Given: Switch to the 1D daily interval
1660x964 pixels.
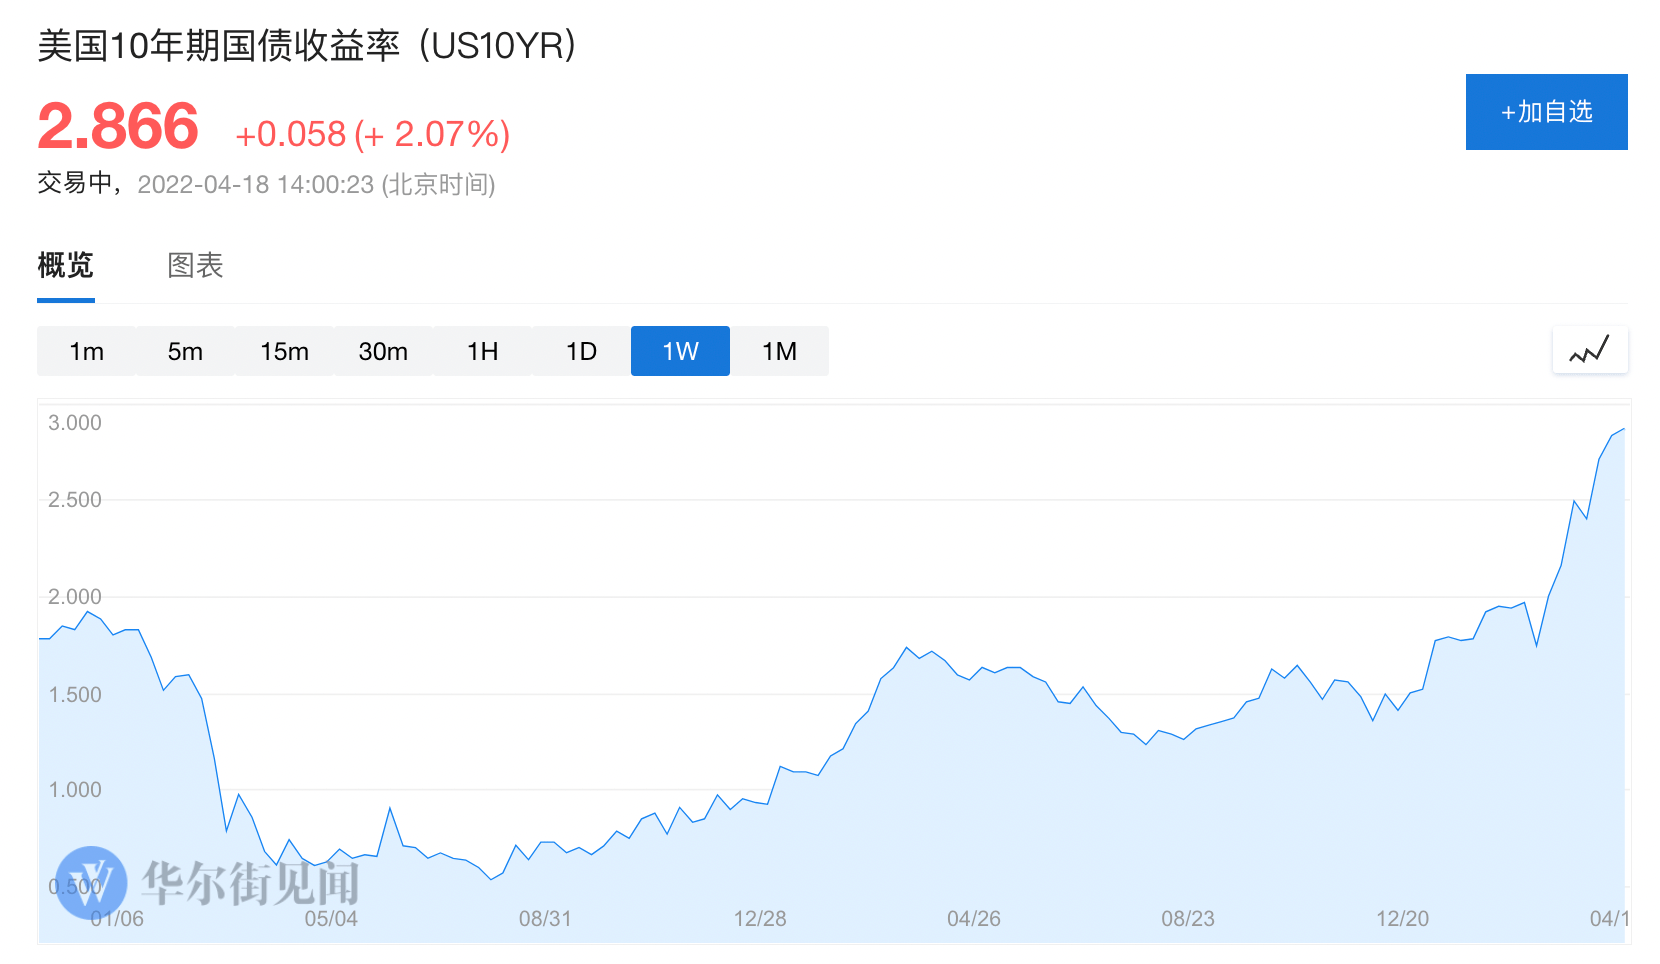Looking at the screenshot, I should pos(581,351).
